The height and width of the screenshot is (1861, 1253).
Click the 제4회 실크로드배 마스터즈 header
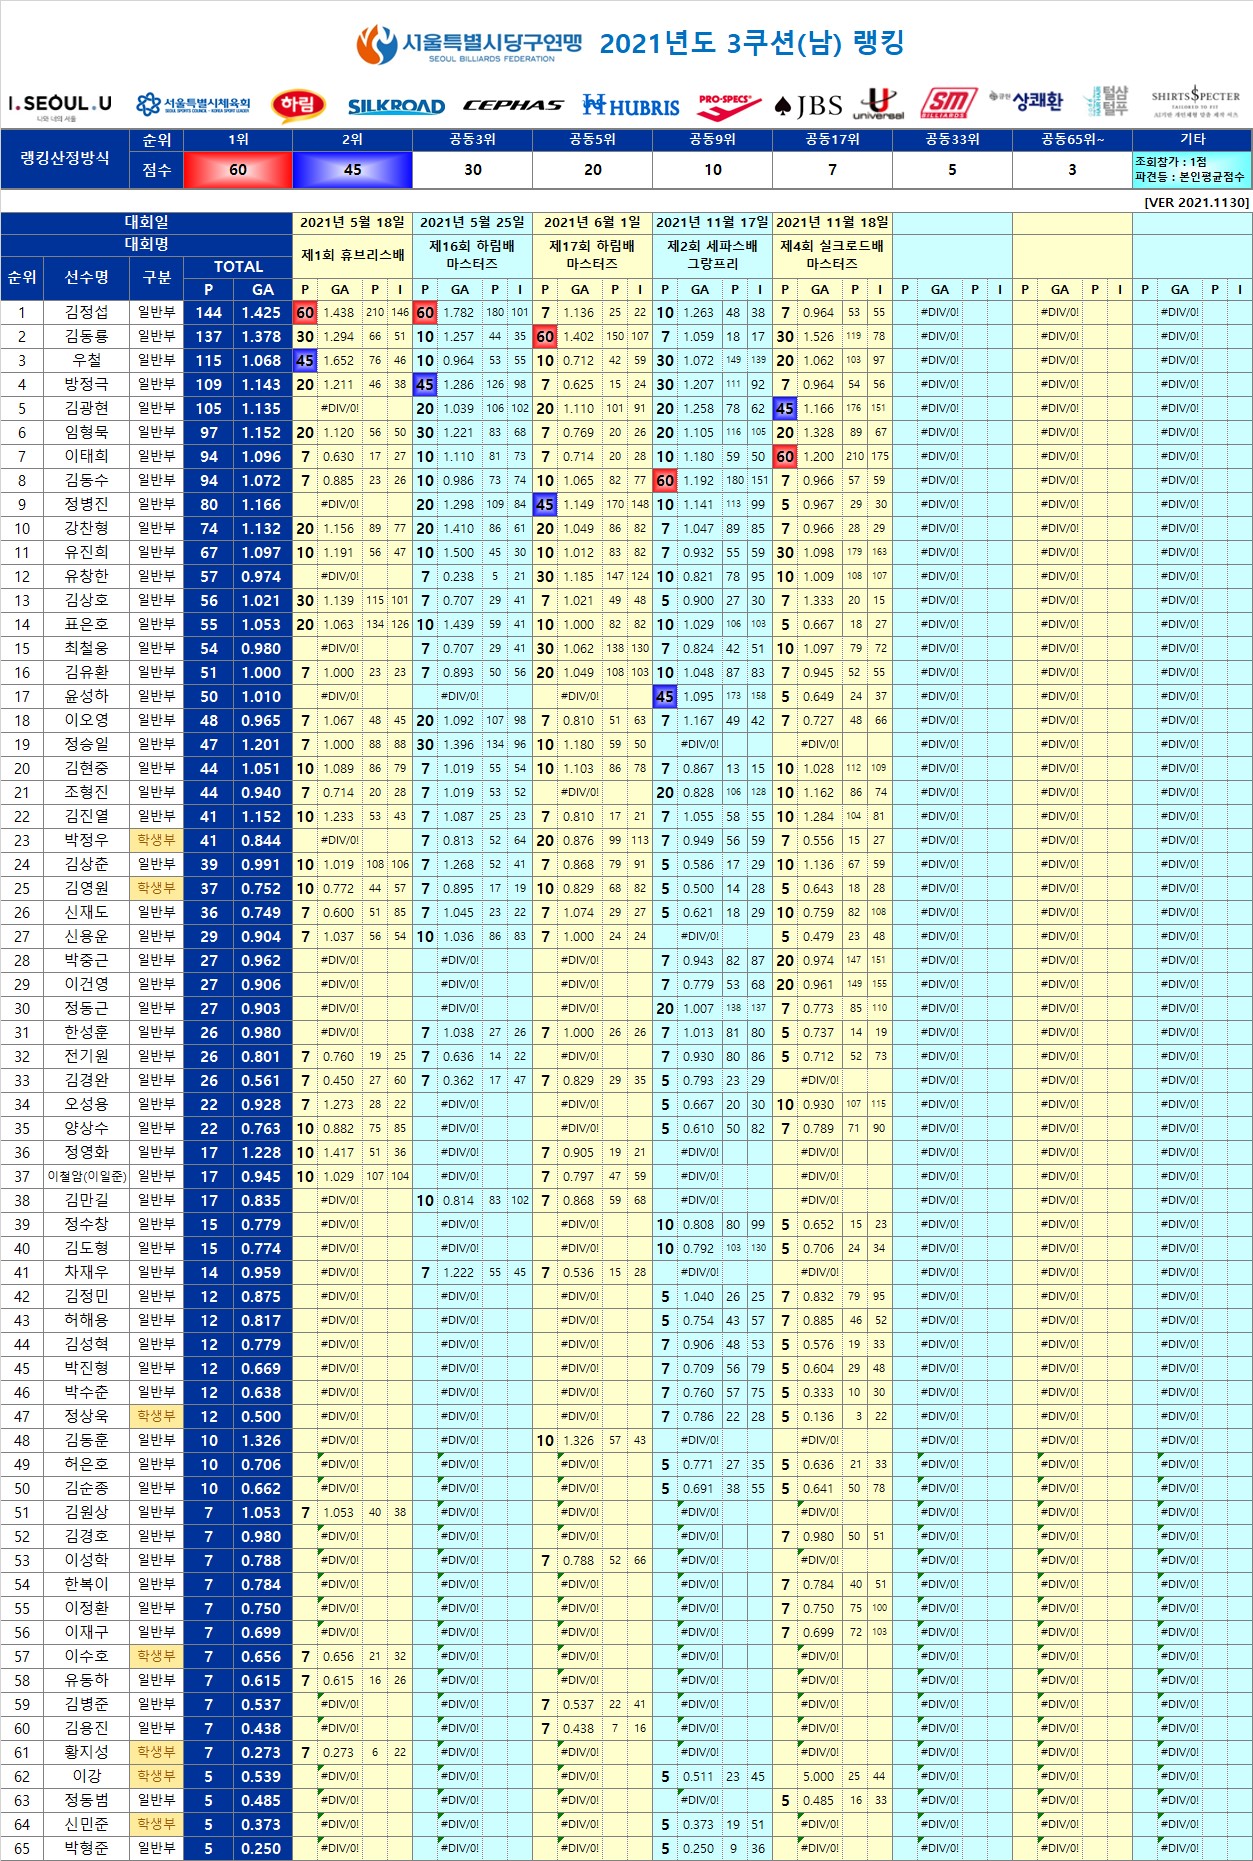832,255
